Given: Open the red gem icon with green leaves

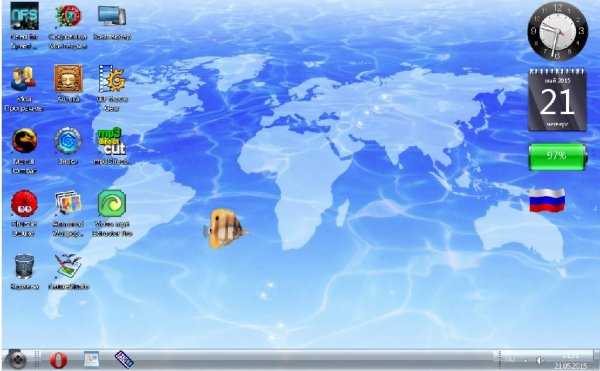Looking at the screenshot, I should [68, 16].
